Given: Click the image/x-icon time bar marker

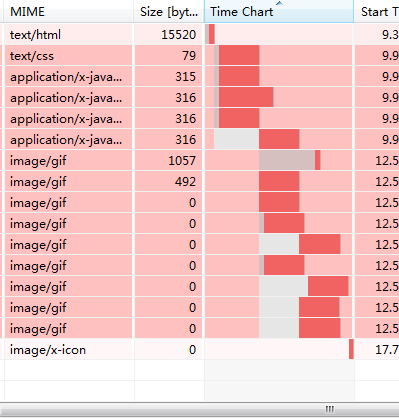Looking at the screenshot, I should pos(351,349).
